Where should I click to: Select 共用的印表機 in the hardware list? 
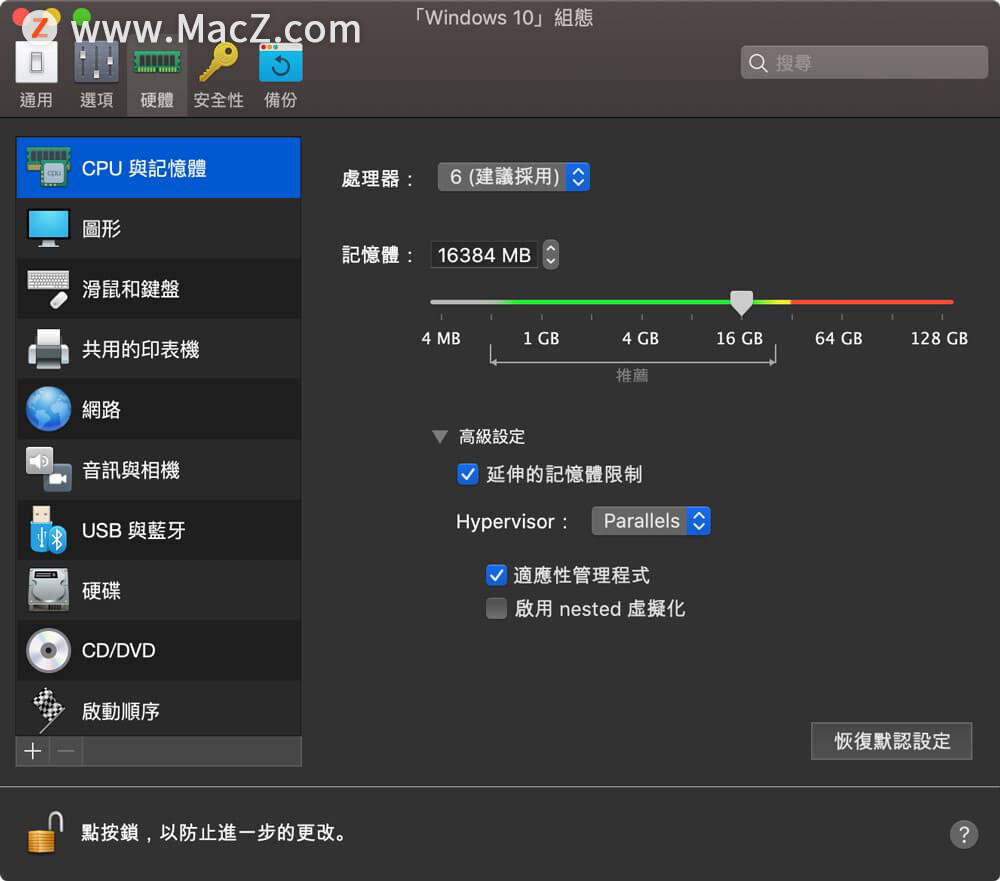pyautogui.click(x=158, y=349)
